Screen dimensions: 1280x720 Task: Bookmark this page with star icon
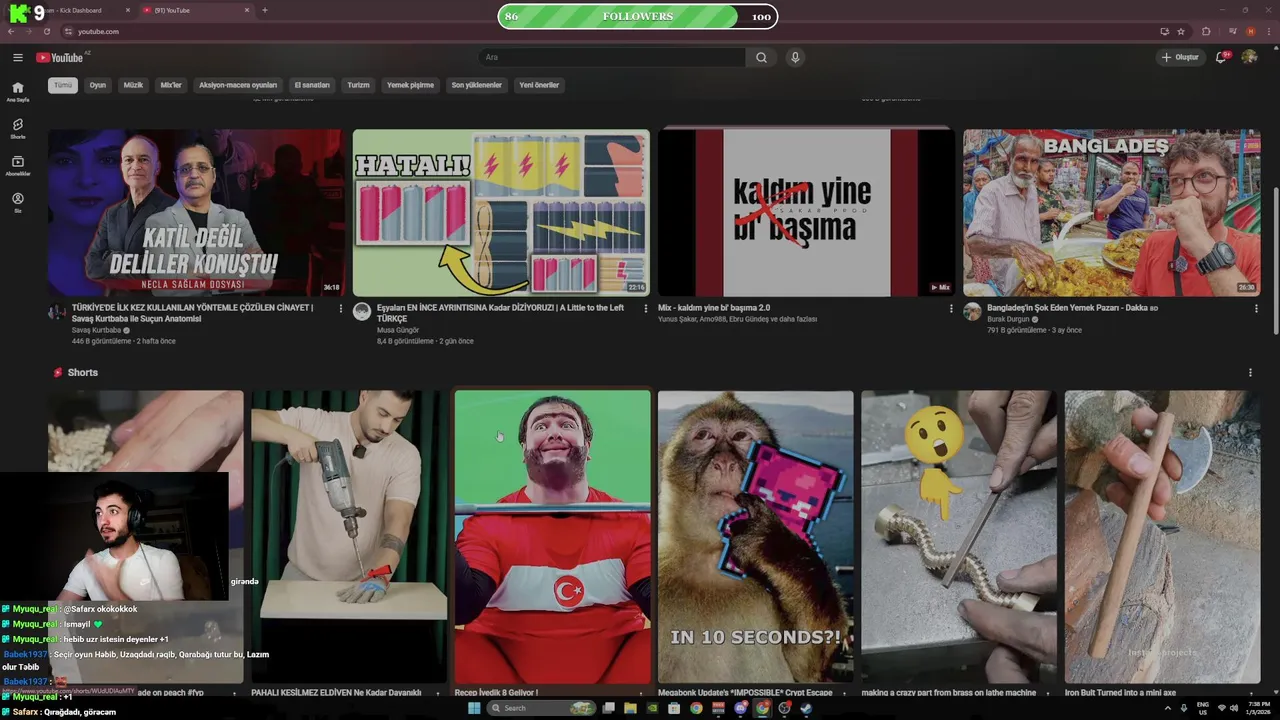(x=1181, y=31)
